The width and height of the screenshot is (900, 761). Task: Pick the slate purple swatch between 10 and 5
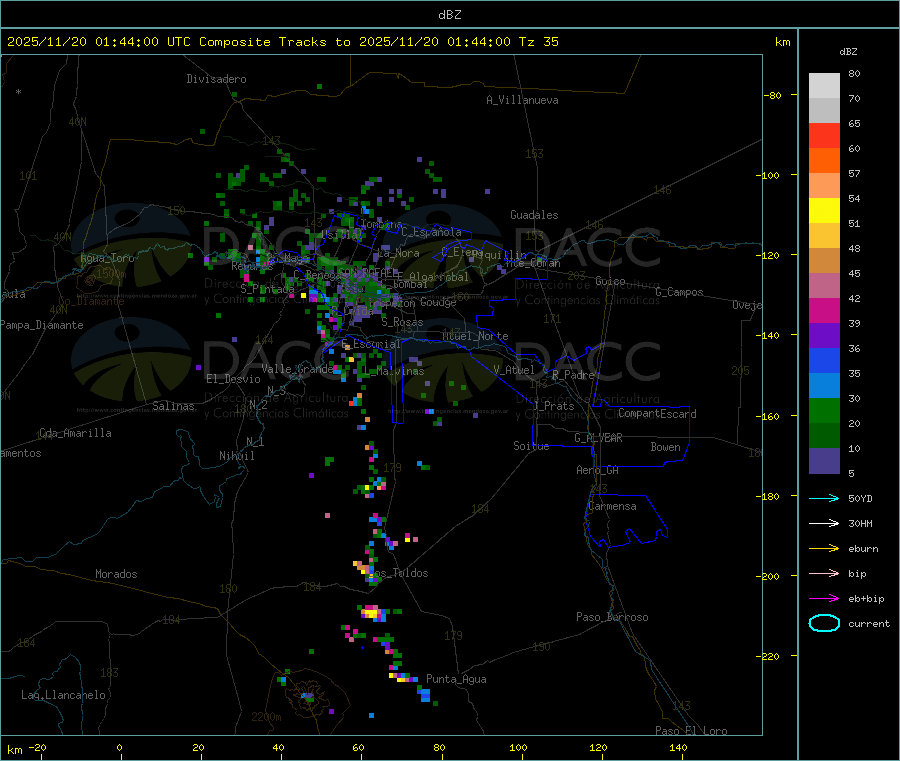tap(824, 461)
